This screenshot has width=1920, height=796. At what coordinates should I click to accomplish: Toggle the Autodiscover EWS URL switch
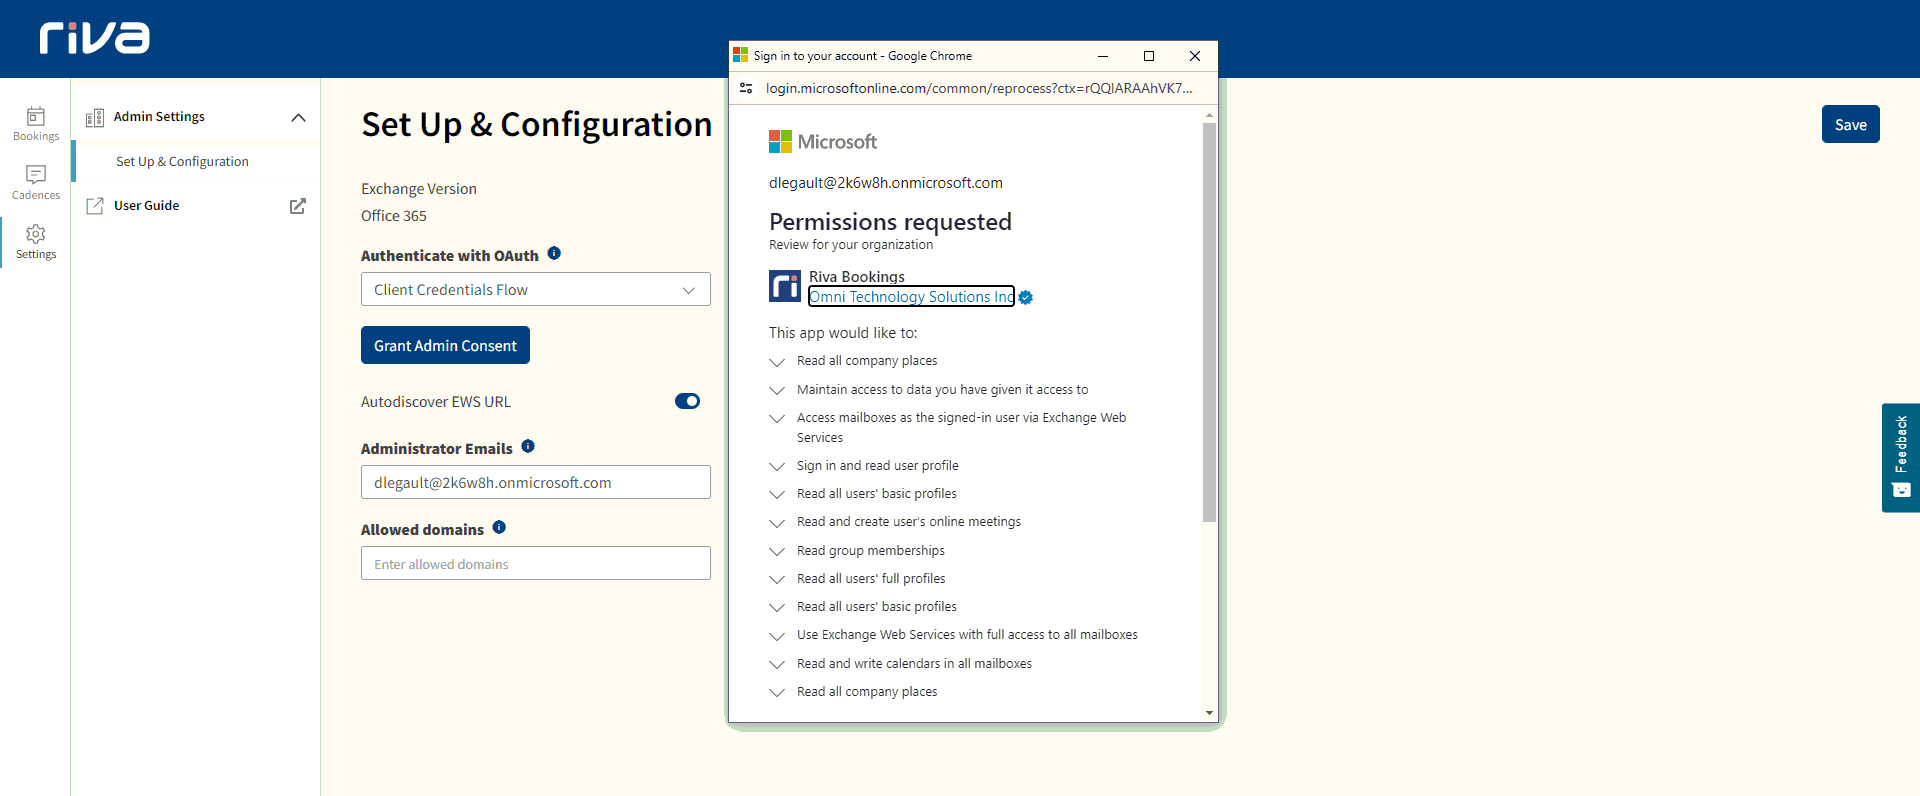coord(687,401)
